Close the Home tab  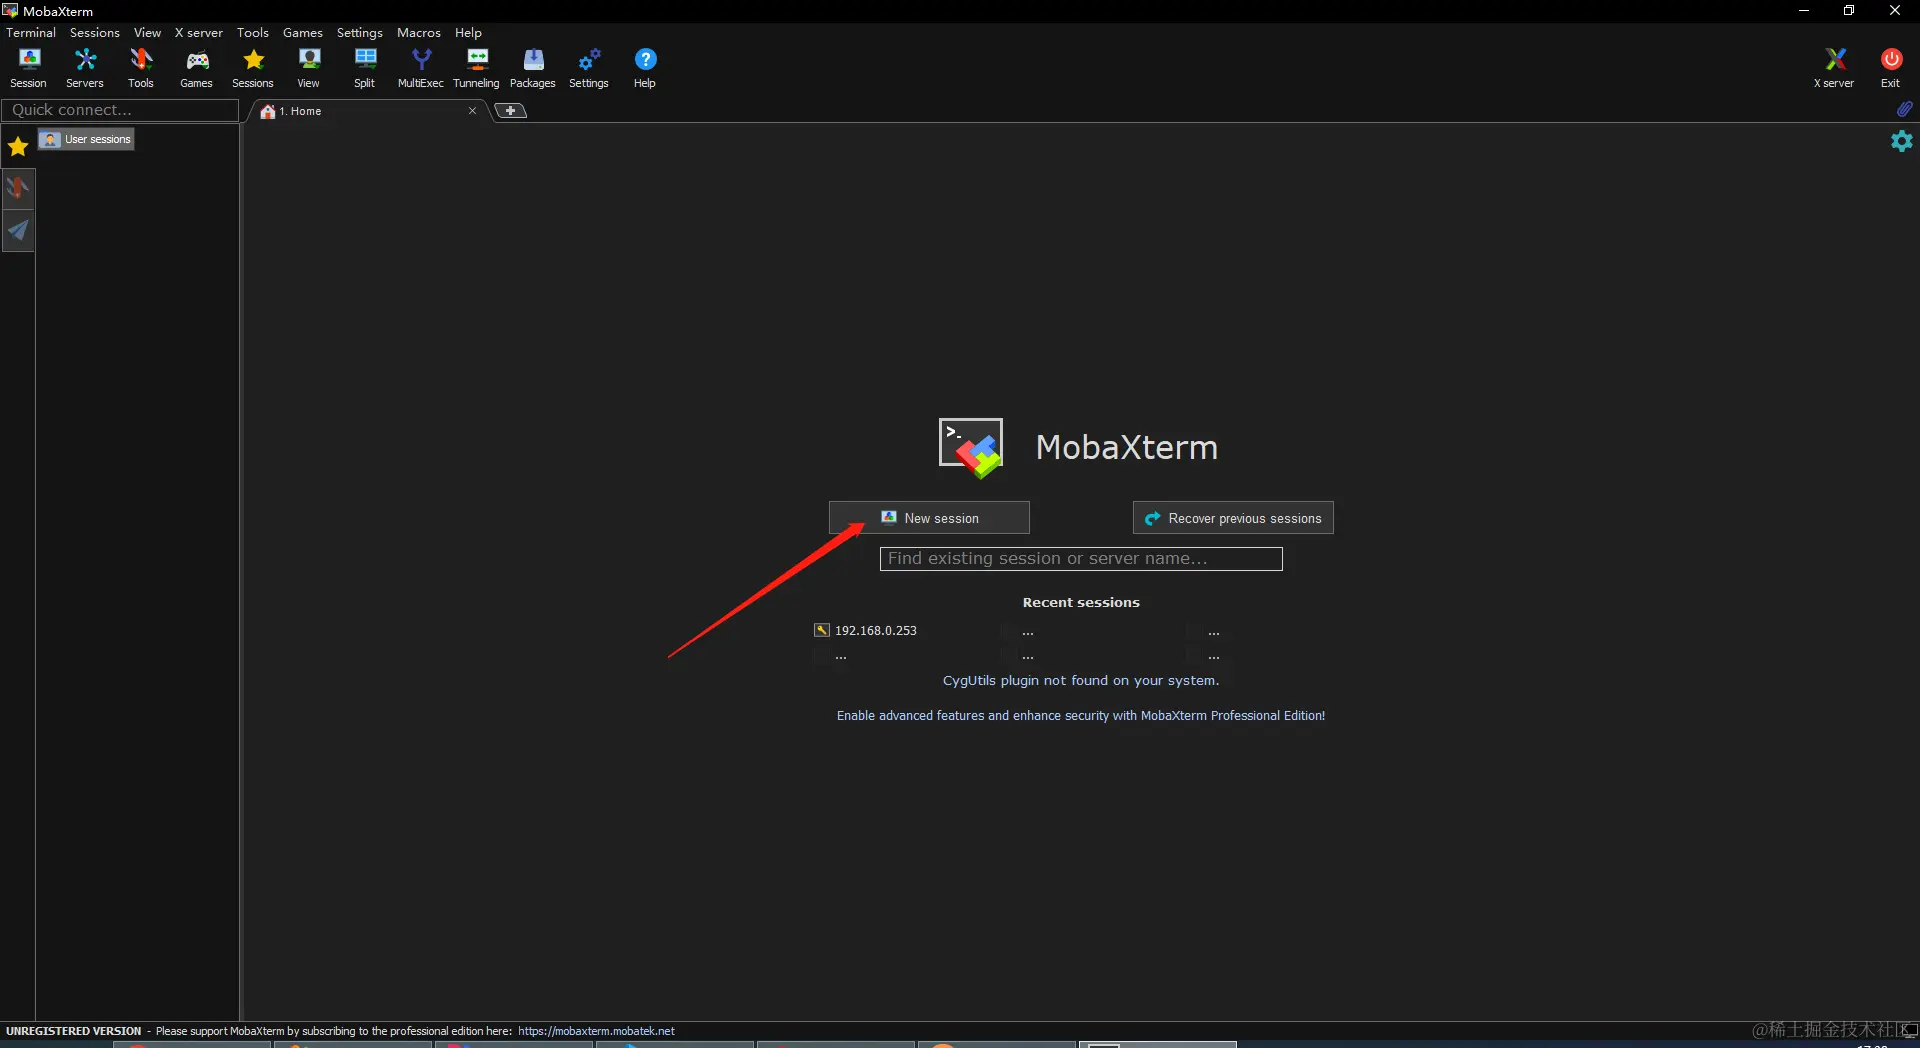tap(472, 111)
